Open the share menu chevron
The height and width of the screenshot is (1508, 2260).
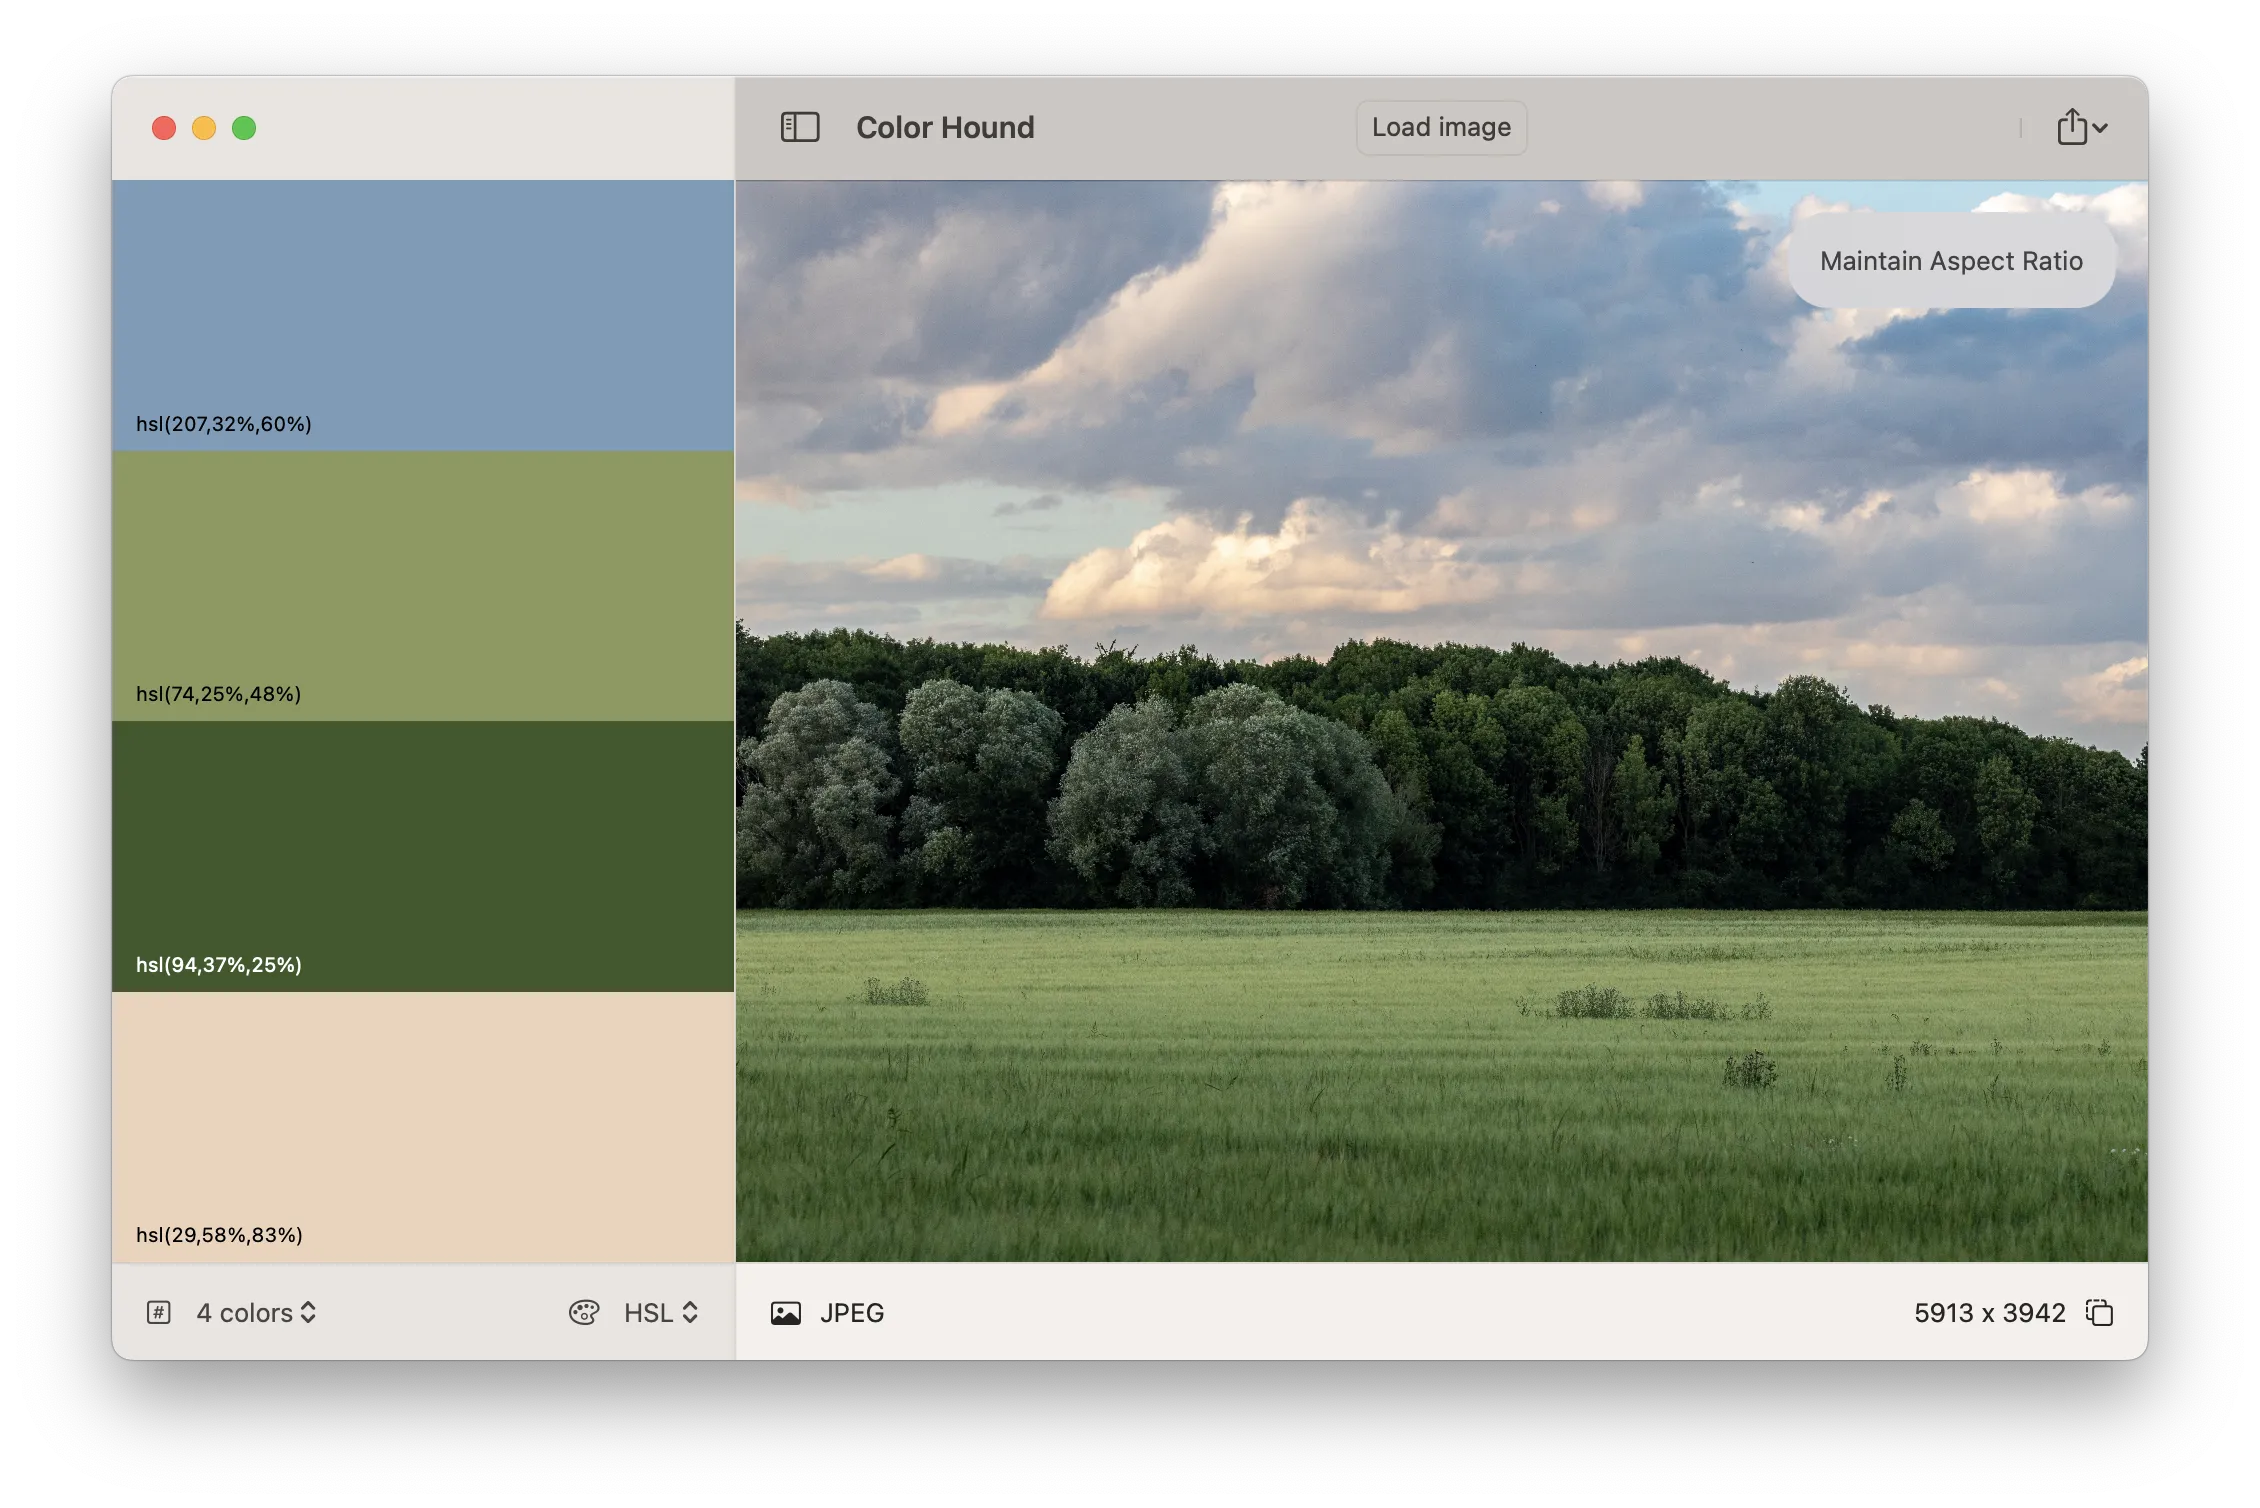pos(2101,128)
